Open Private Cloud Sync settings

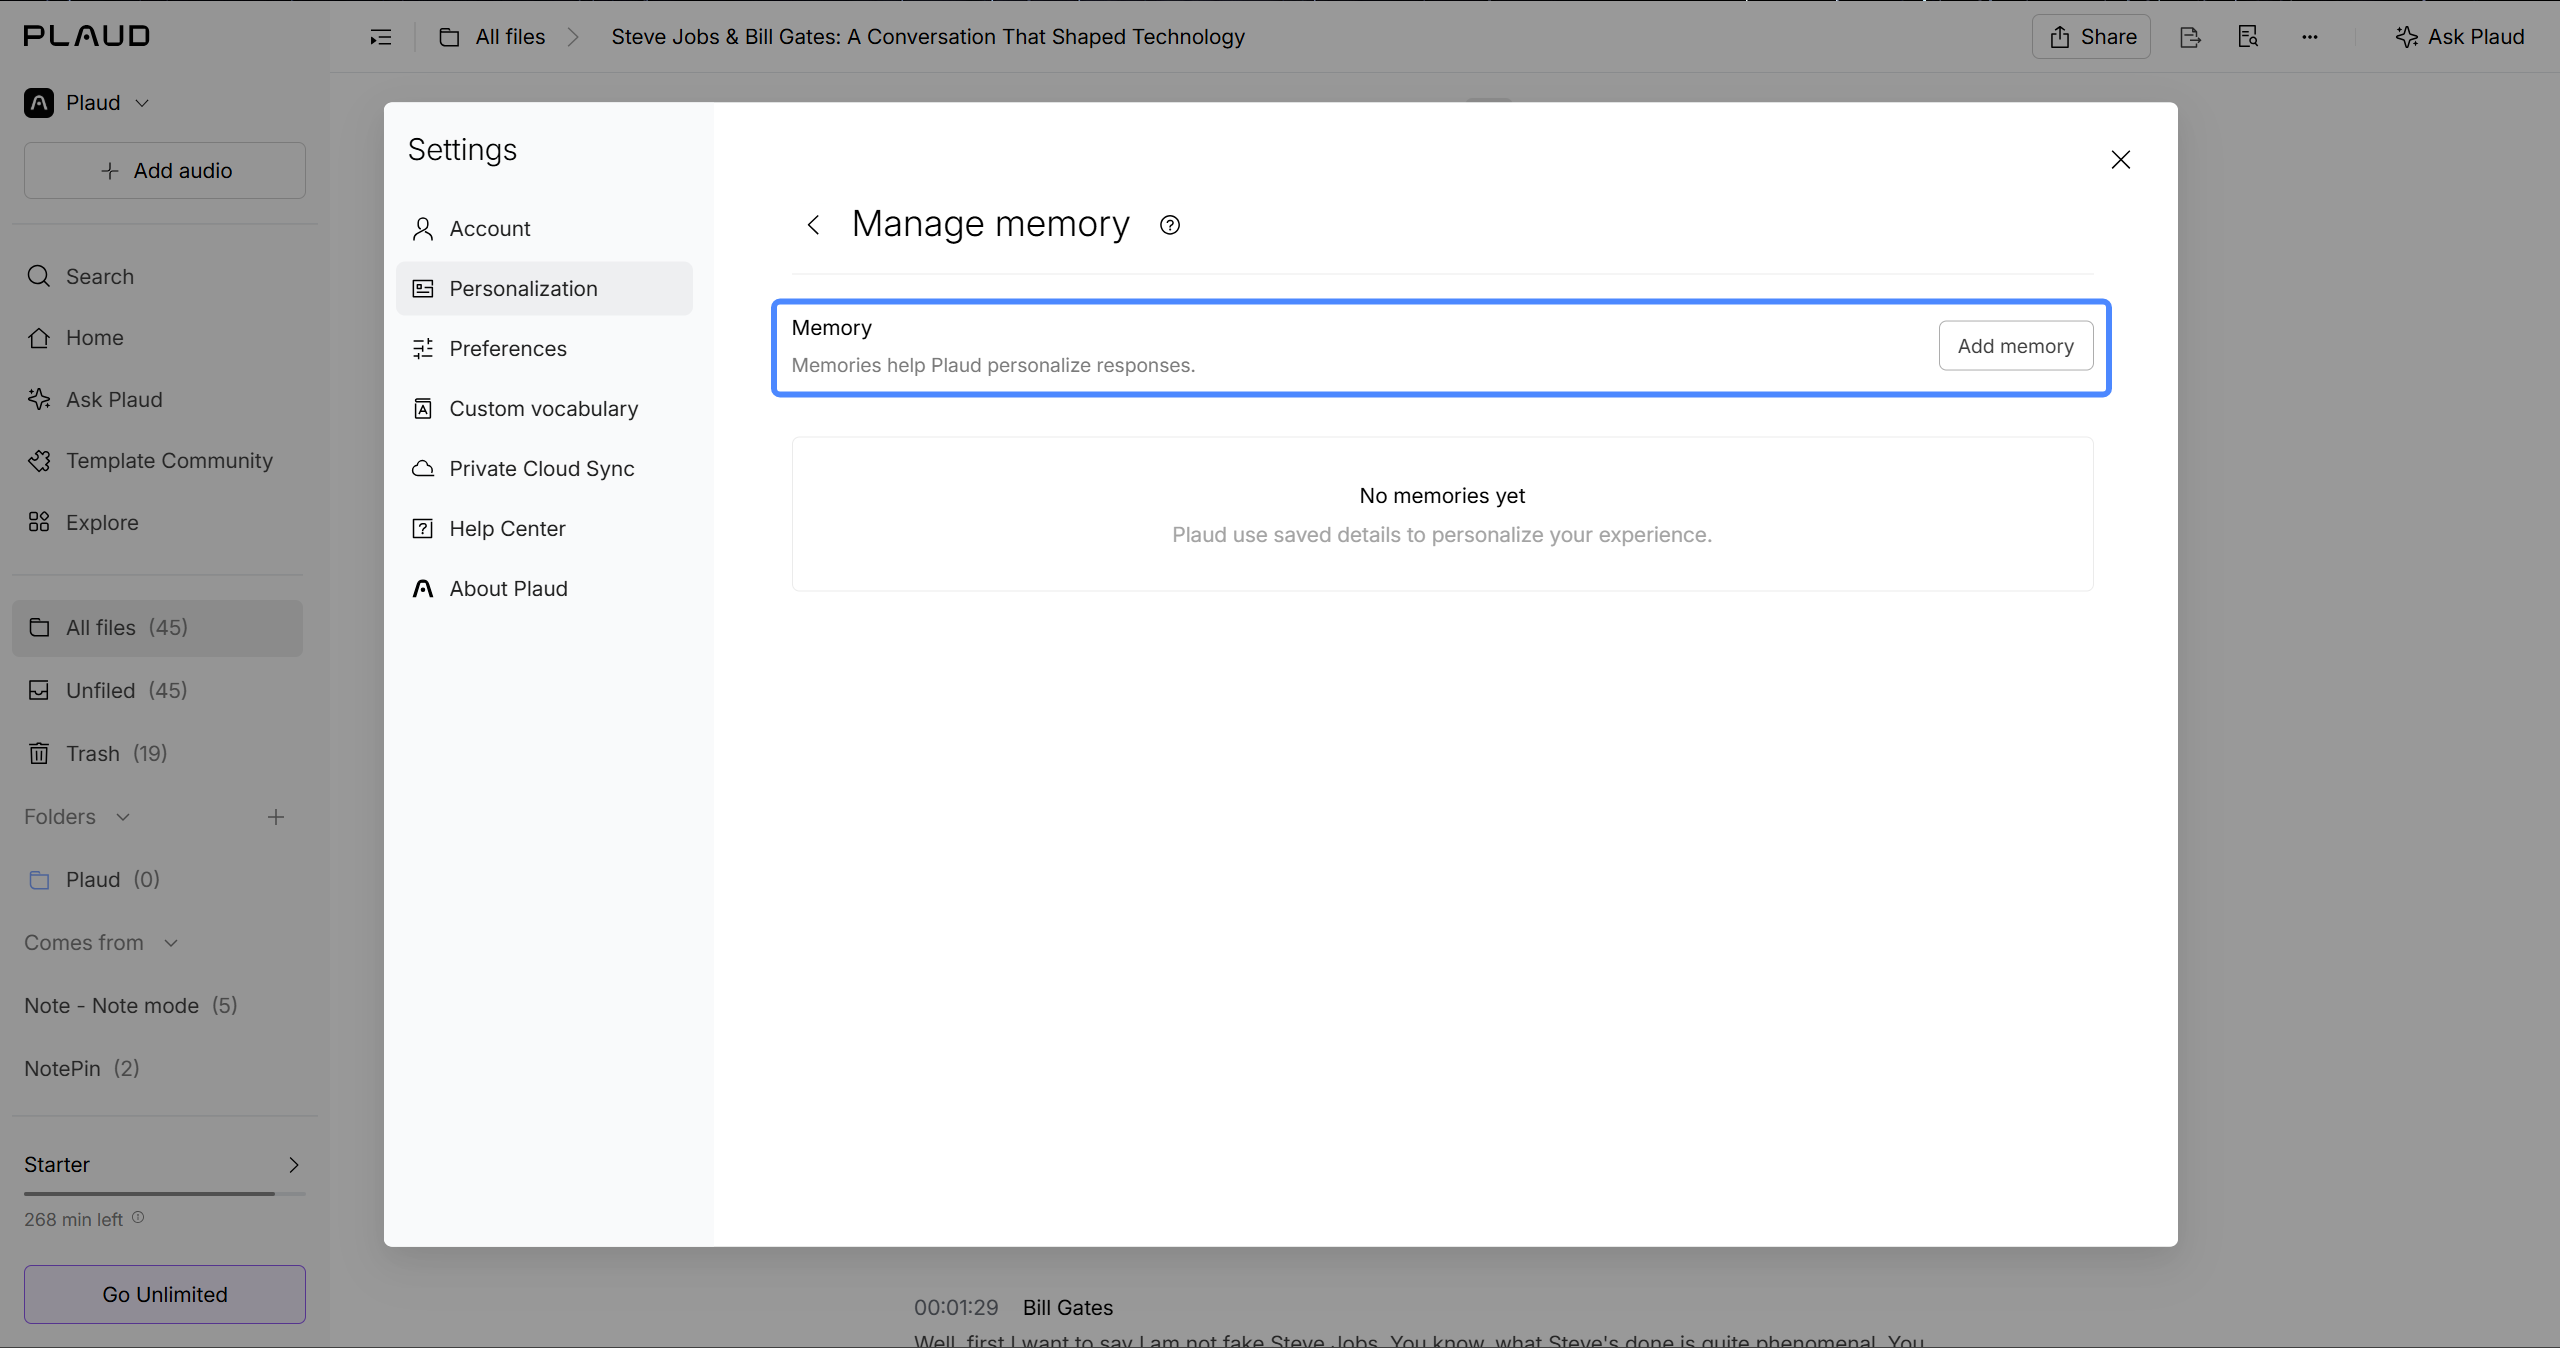pos(545,469)
